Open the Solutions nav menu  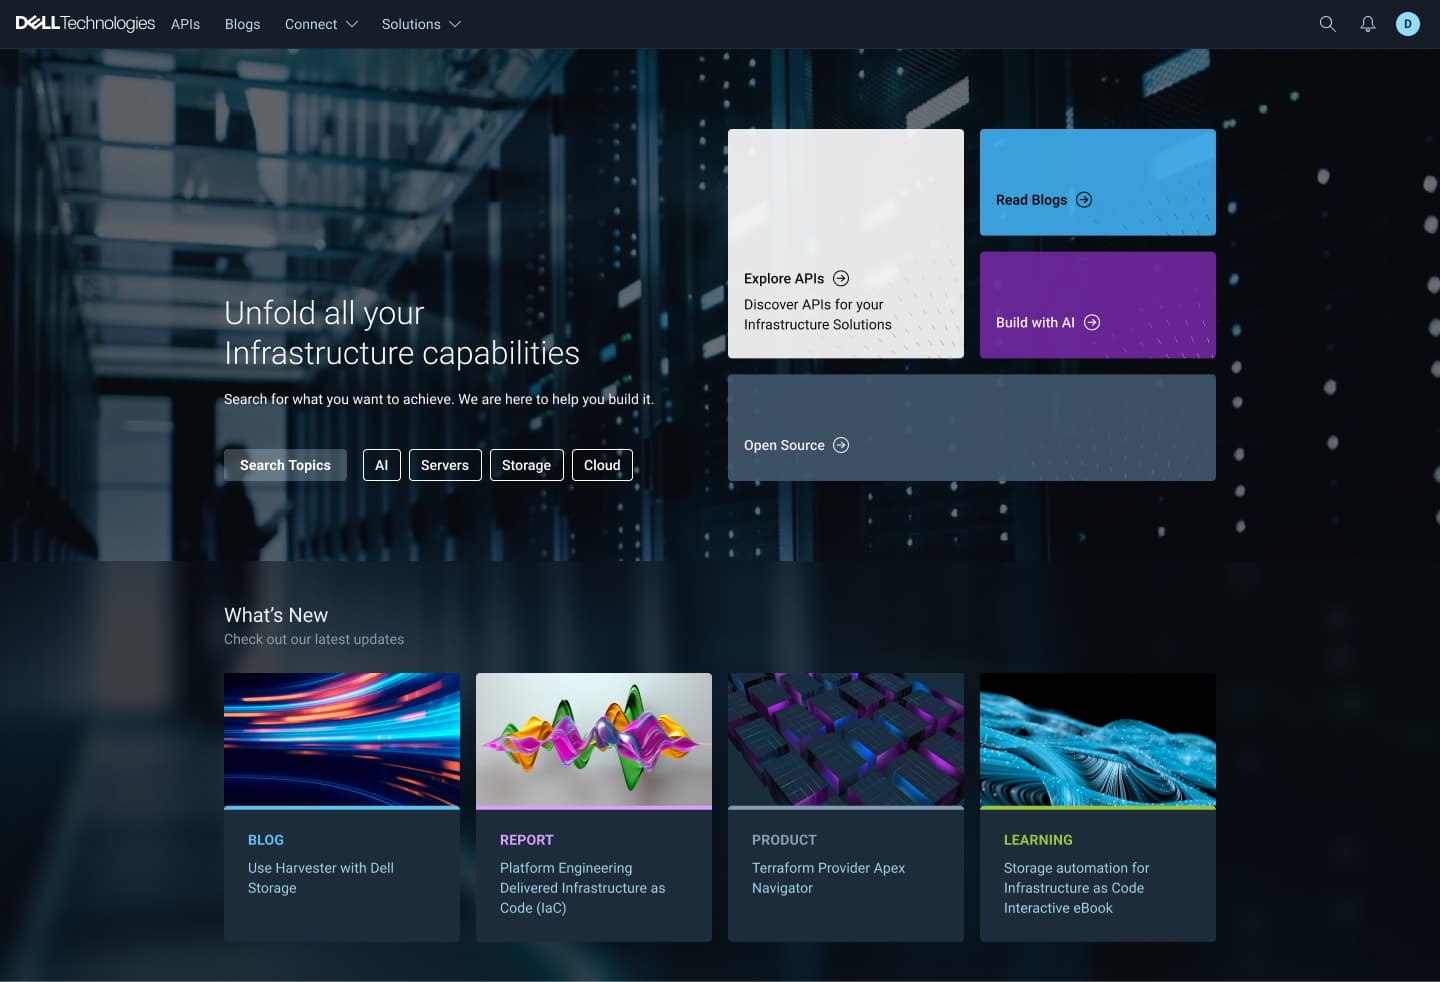point(421,24)
